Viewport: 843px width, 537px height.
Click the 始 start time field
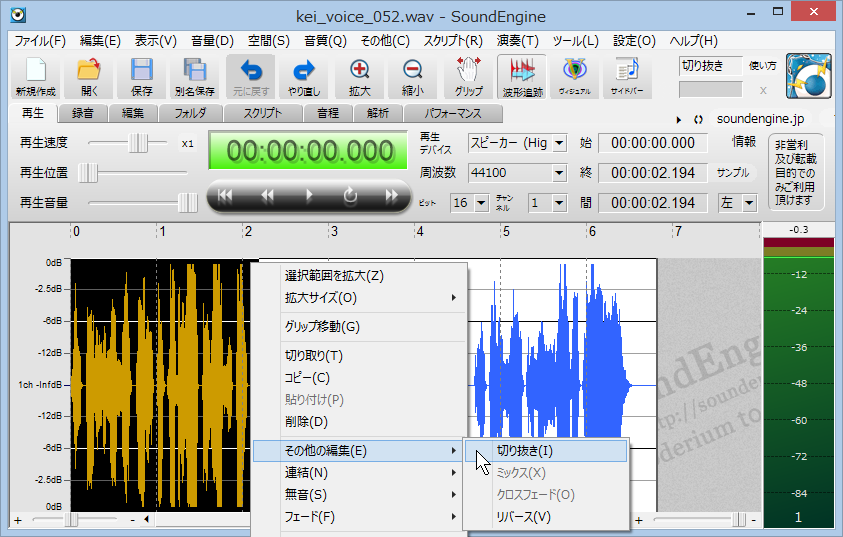(x=652, y=143)
